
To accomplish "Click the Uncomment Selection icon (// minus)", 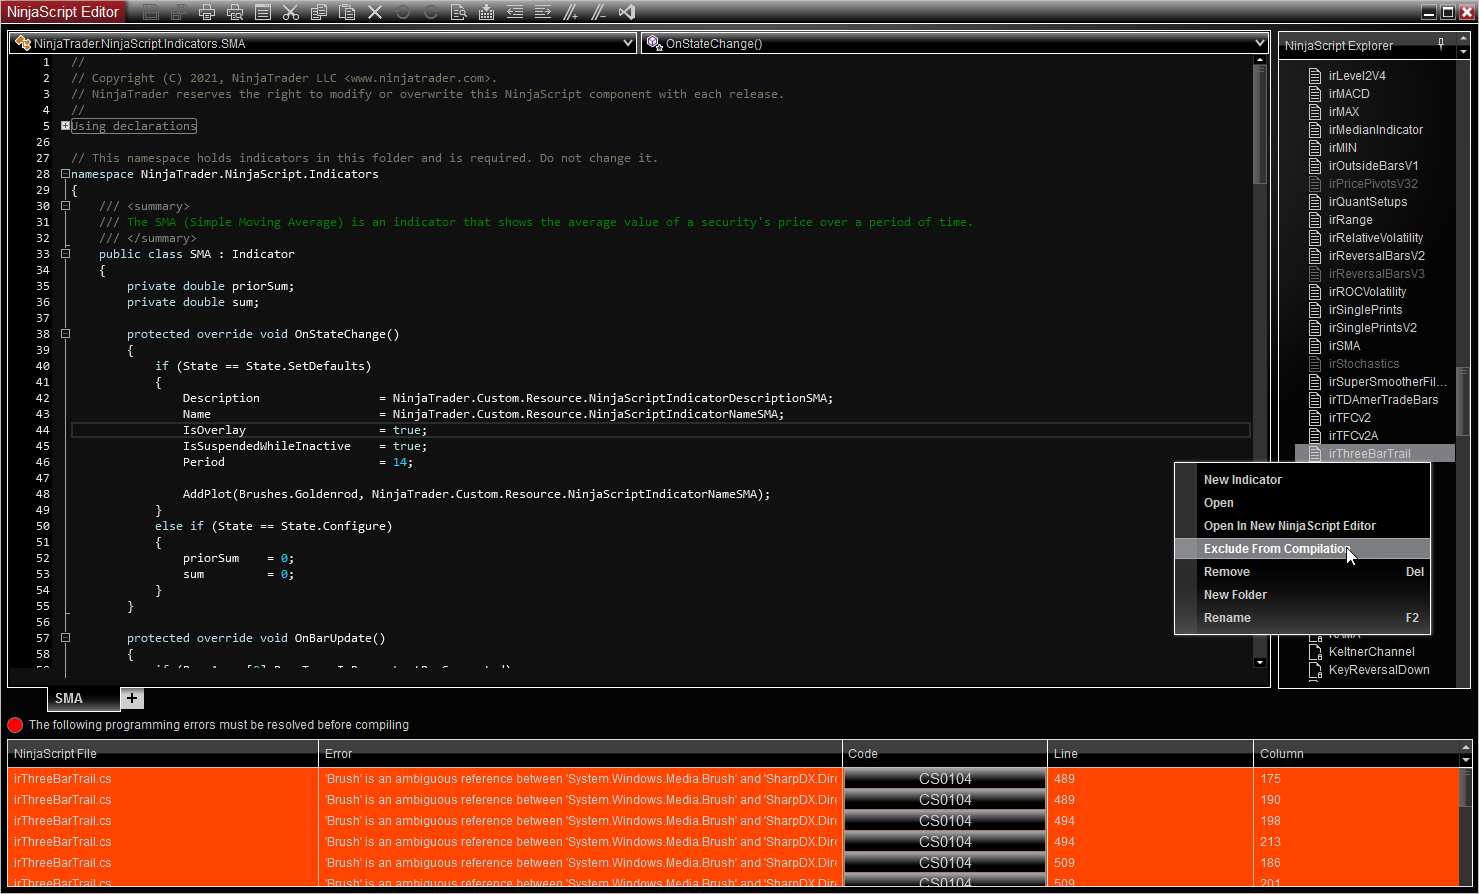I will (x=599, y=12).
